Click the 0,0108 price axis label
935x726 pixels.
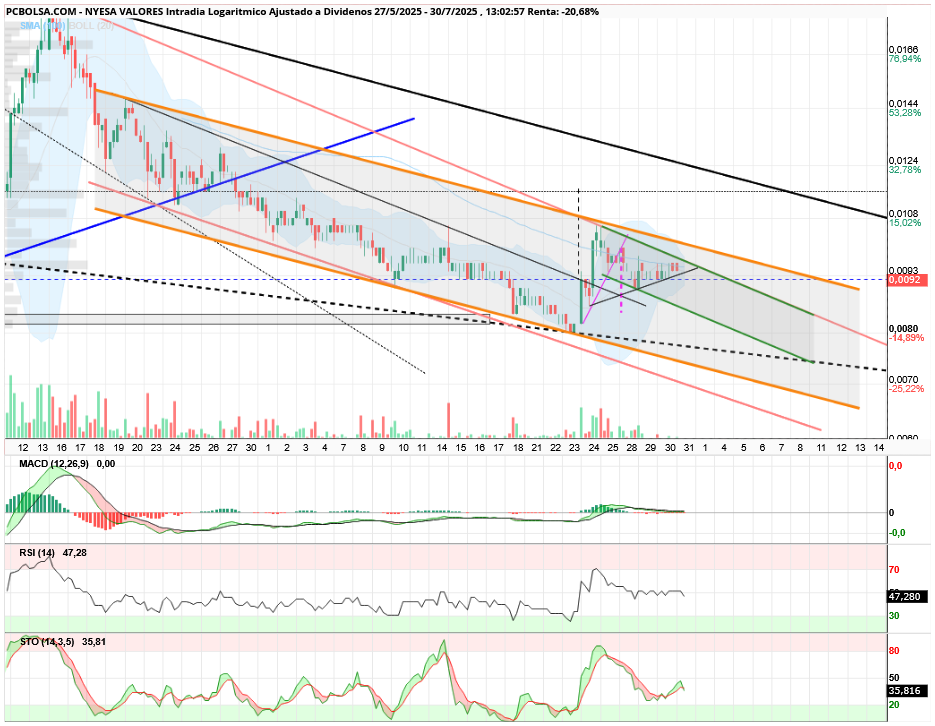pyautogui.click(x=903, y=213)
